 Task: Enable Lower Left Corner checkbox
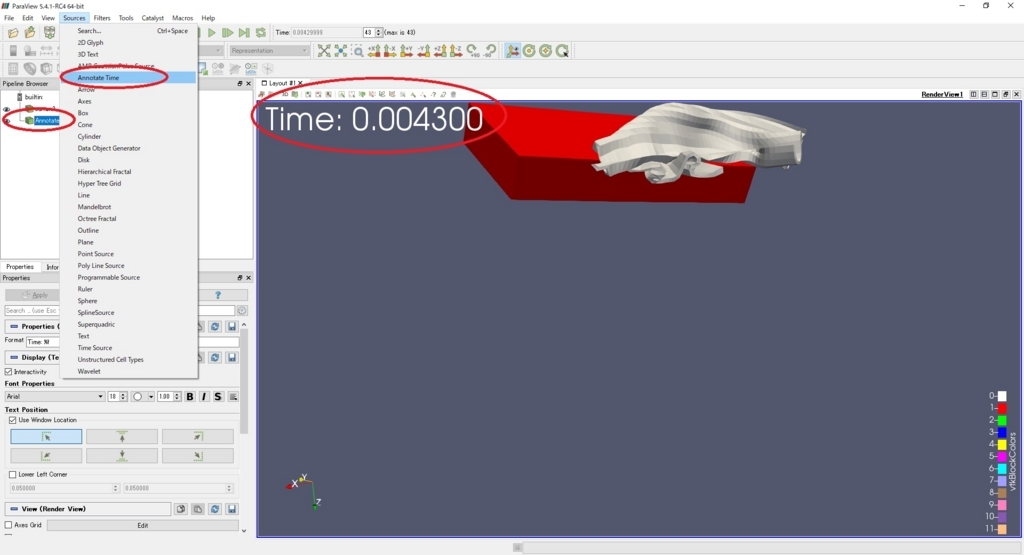pos(12,475)
